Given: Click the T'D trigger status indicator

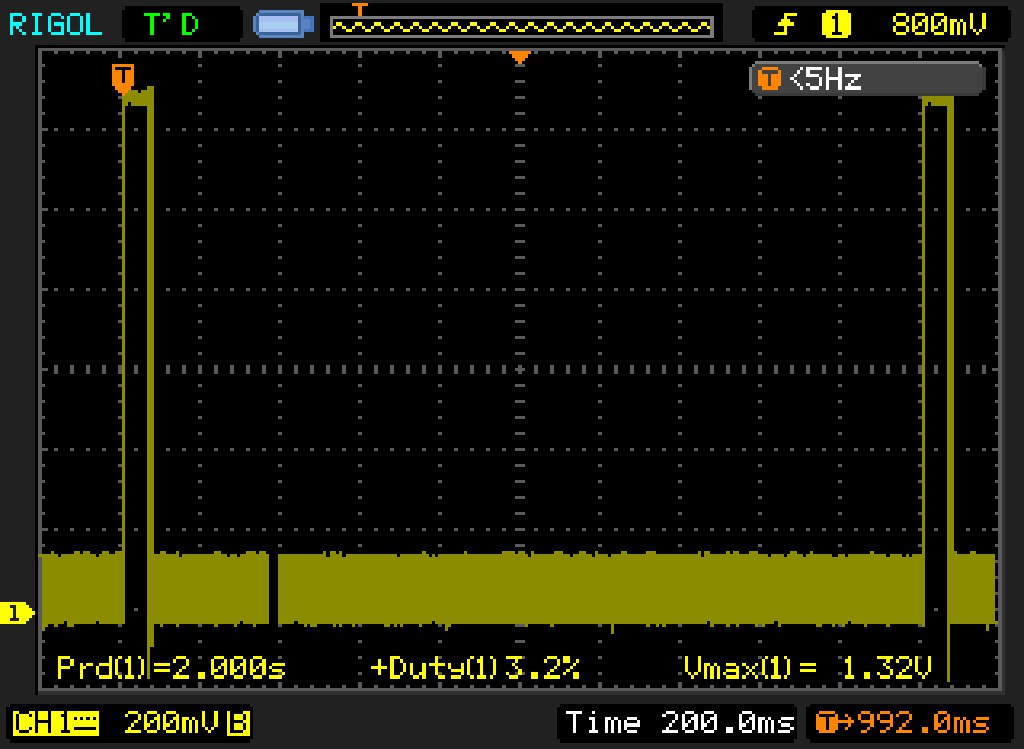Looking at the screenshot, I should 170,24.
